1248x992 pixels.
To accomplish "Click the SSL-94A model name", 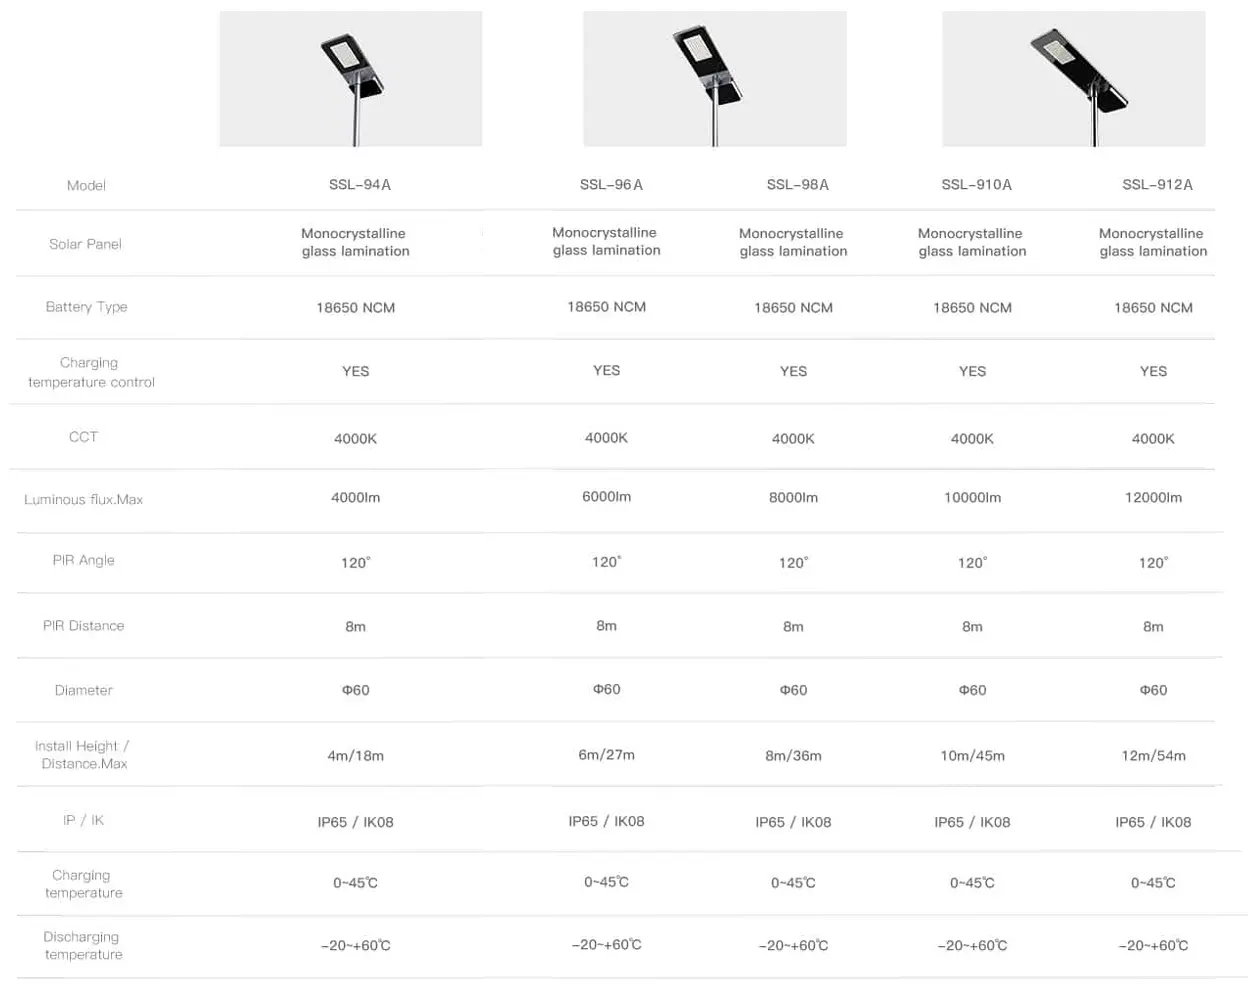I will point(360,185).
